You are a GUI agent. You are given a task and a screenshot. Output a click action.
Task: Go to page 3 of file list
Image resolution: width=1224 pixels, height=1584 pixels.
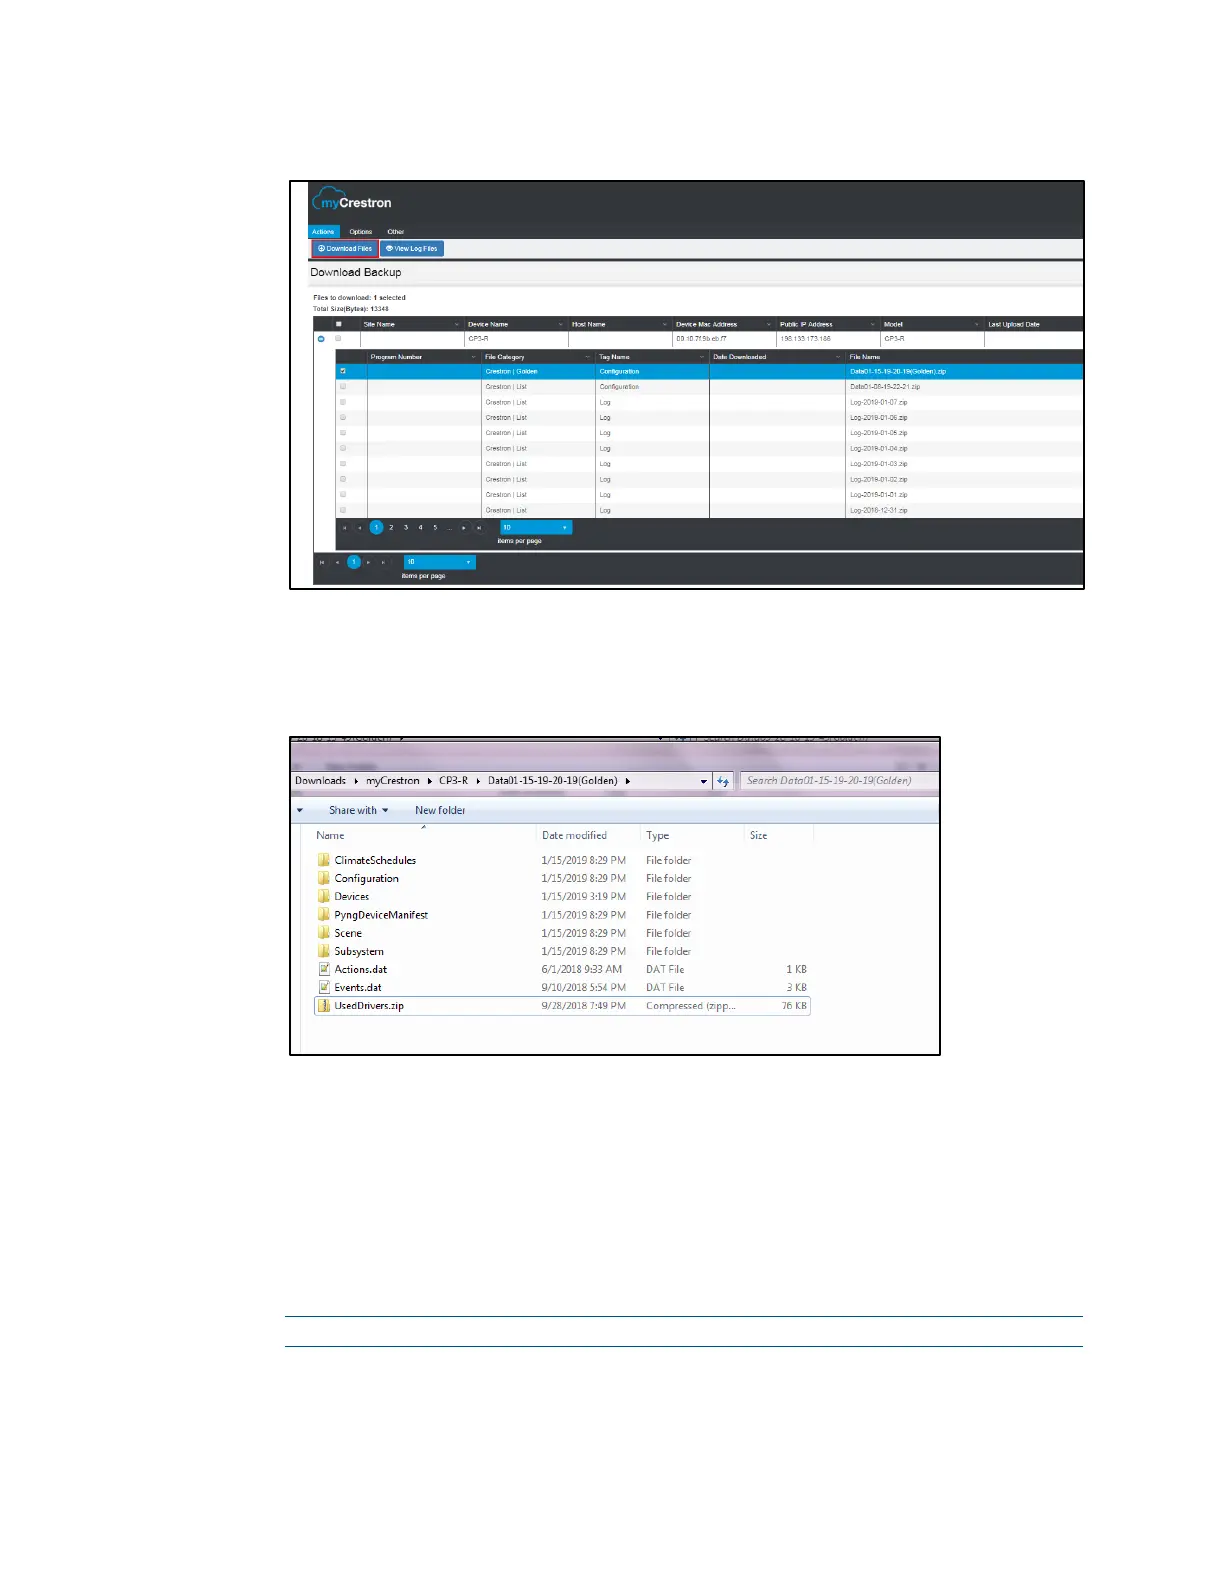click(406, 528)
